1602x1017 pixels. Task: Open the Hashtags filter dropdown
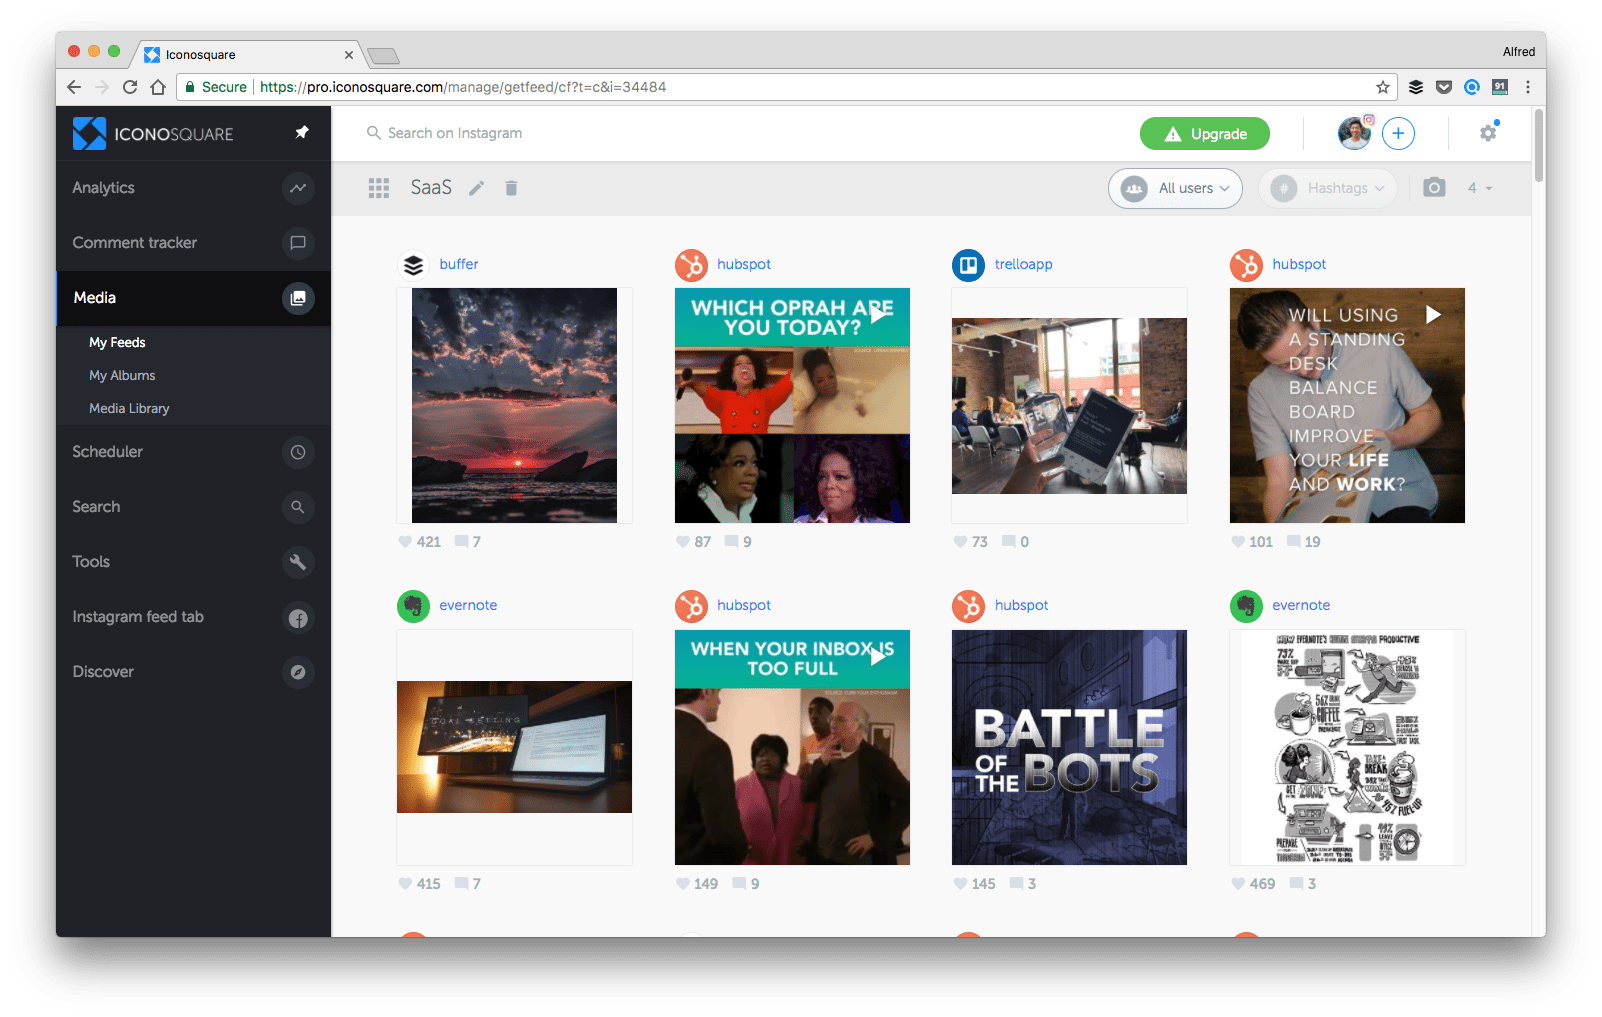click(x=1328, y=188)
